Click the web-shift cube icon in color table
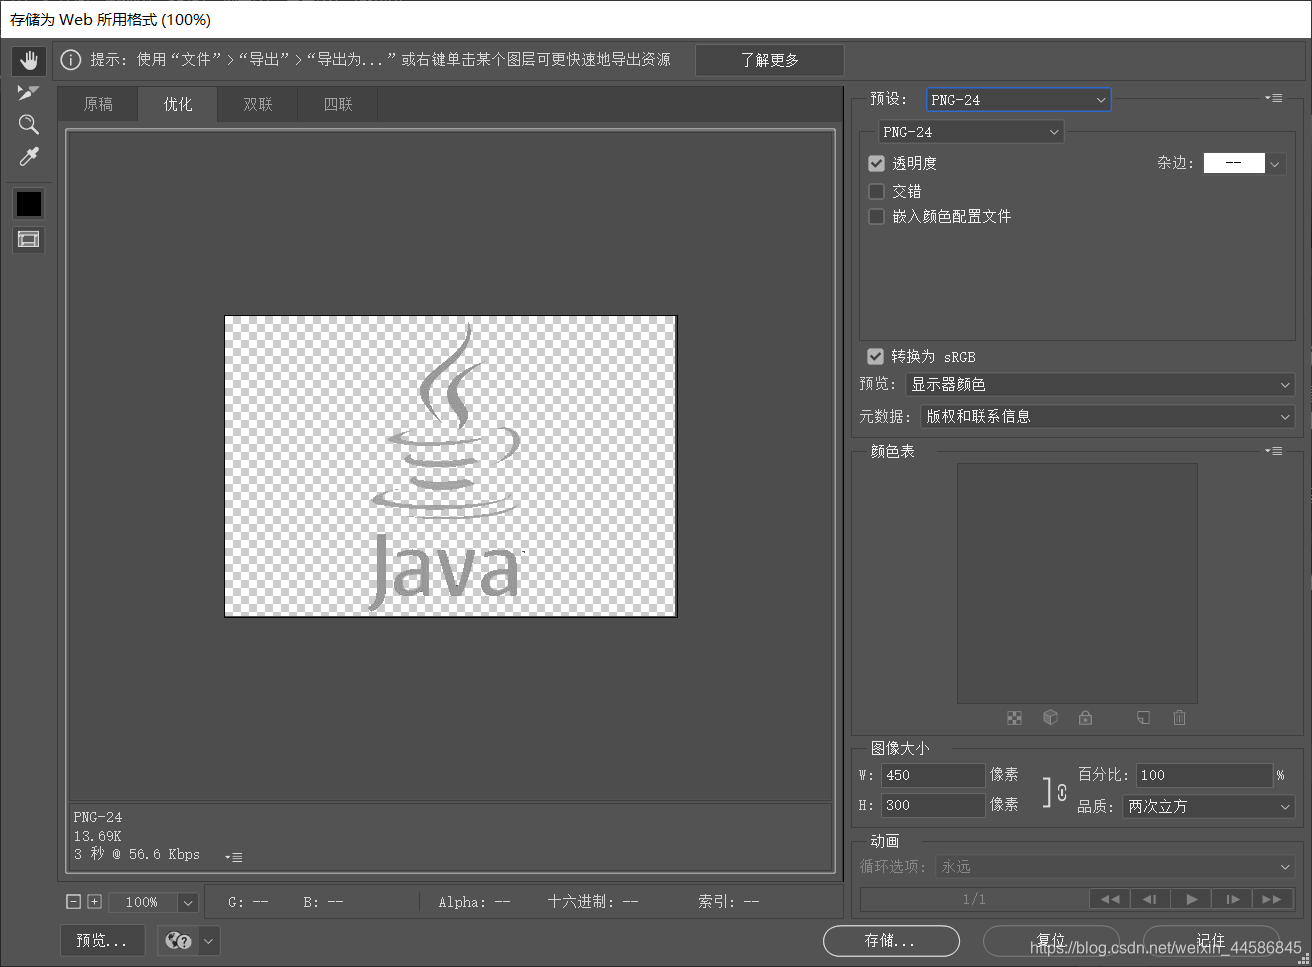The image size is (1312, 967). (x=1050, y=718)
